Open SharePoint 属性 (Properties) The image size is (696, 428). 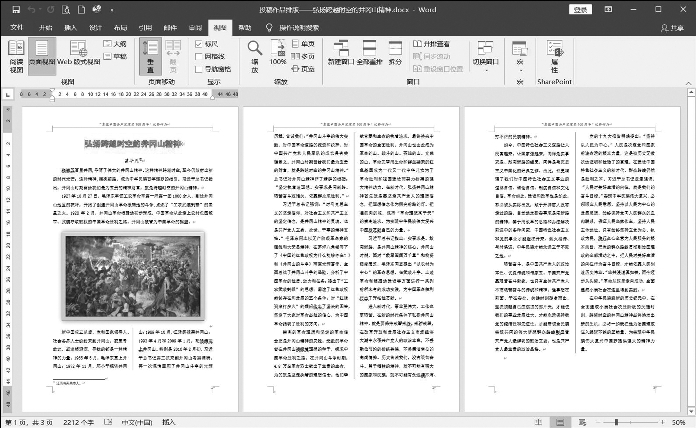(x=555, y=56)
